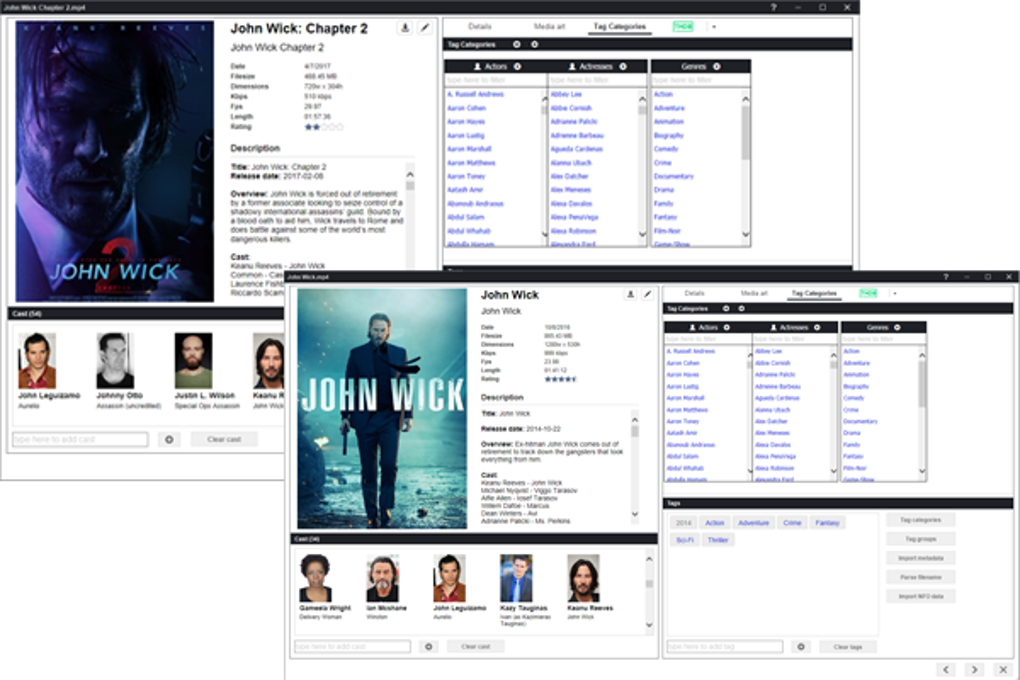Select Tag Categories tab in the Chapter 2 window
This screenshot has width=1020, height=680.
pos(619,27)
